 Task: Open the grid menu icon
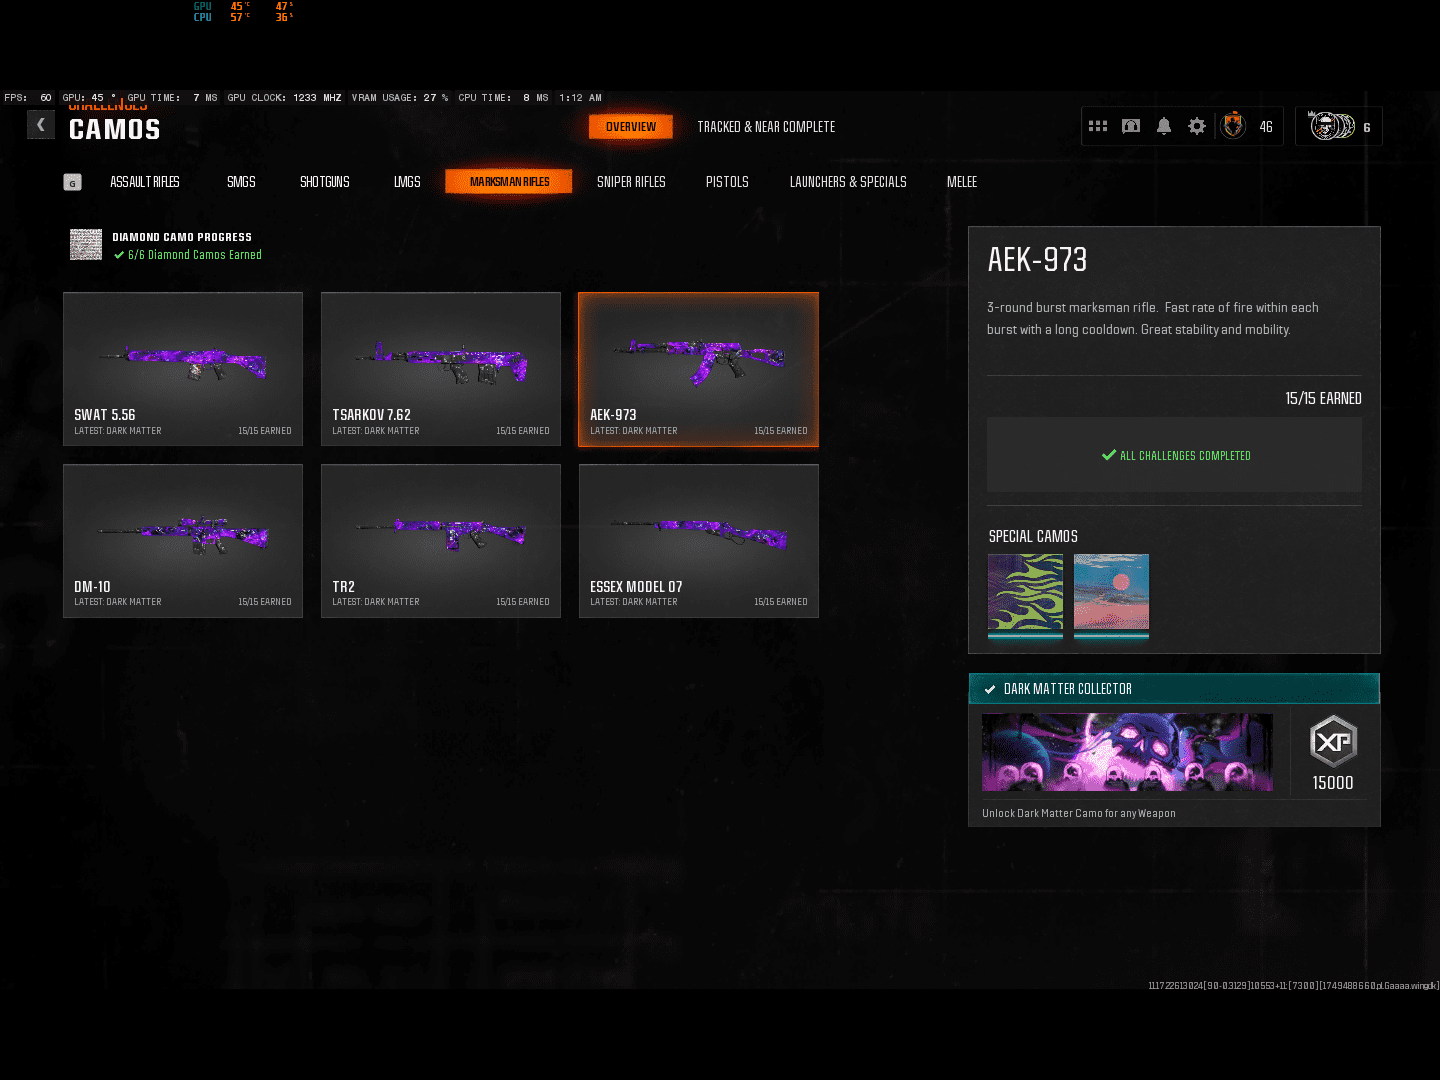(x=1098, y=126)
